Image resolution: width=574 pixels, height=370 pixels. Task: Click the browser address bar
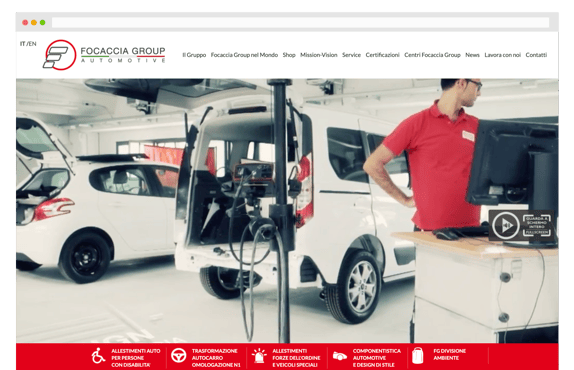301,22
